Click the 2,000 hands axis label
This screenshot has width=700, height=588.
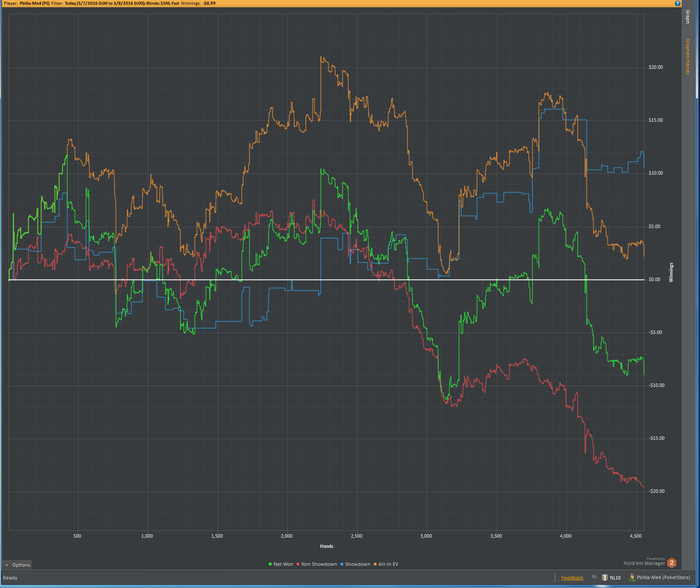click(287, 536)
